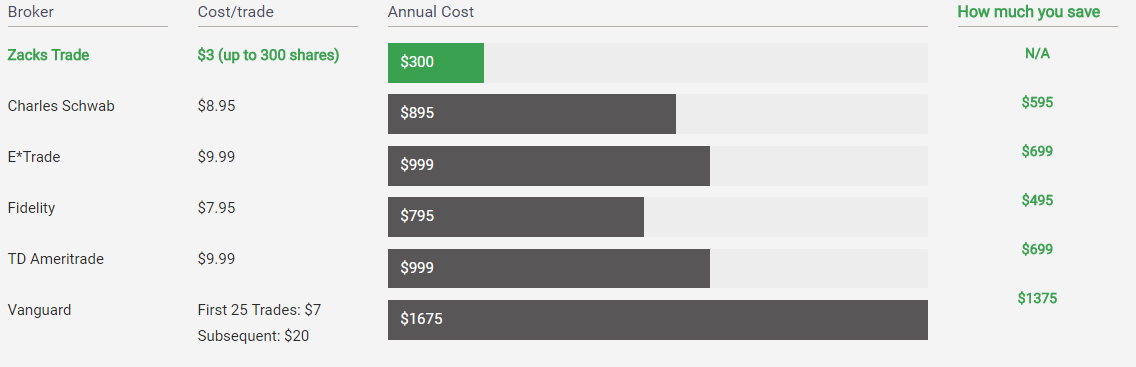Click the $3 (up to 300 shares) text

click(x=268, y=55)
